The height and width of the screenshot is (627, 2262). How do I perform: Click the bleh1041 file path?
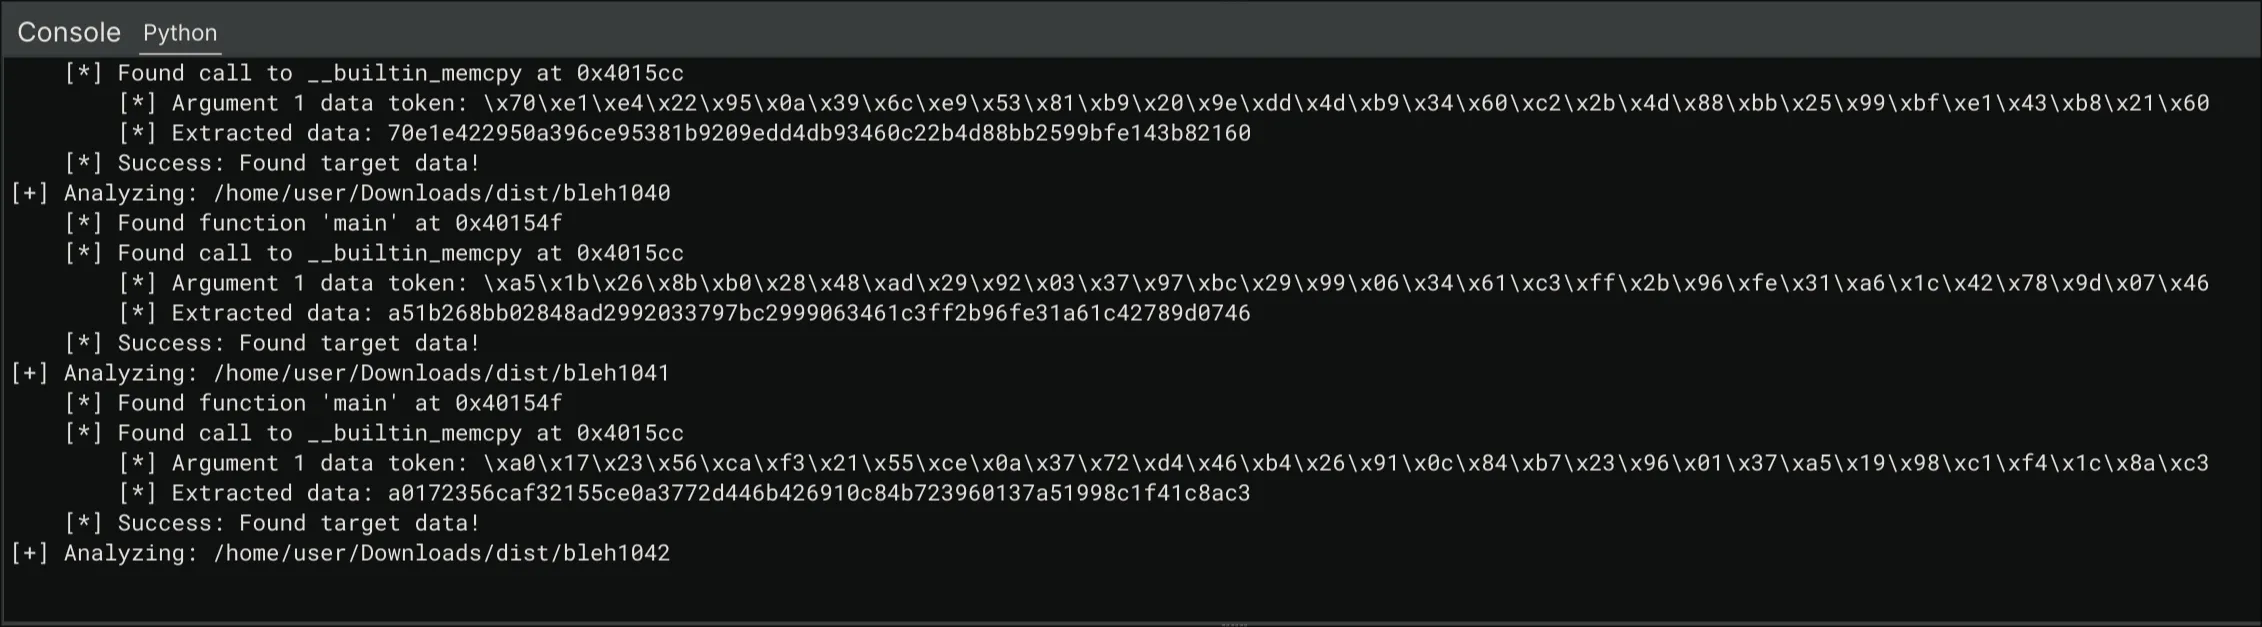(441, 373)
